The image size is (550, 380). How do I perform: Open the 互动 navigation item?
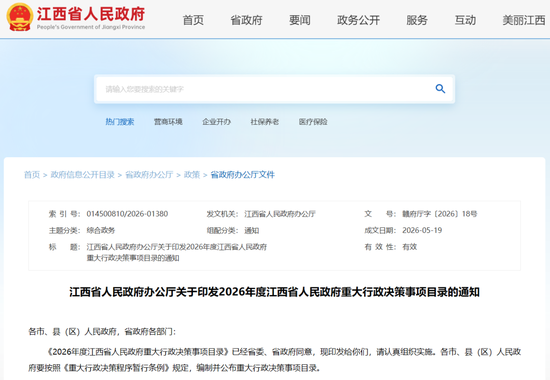[465, 20]
